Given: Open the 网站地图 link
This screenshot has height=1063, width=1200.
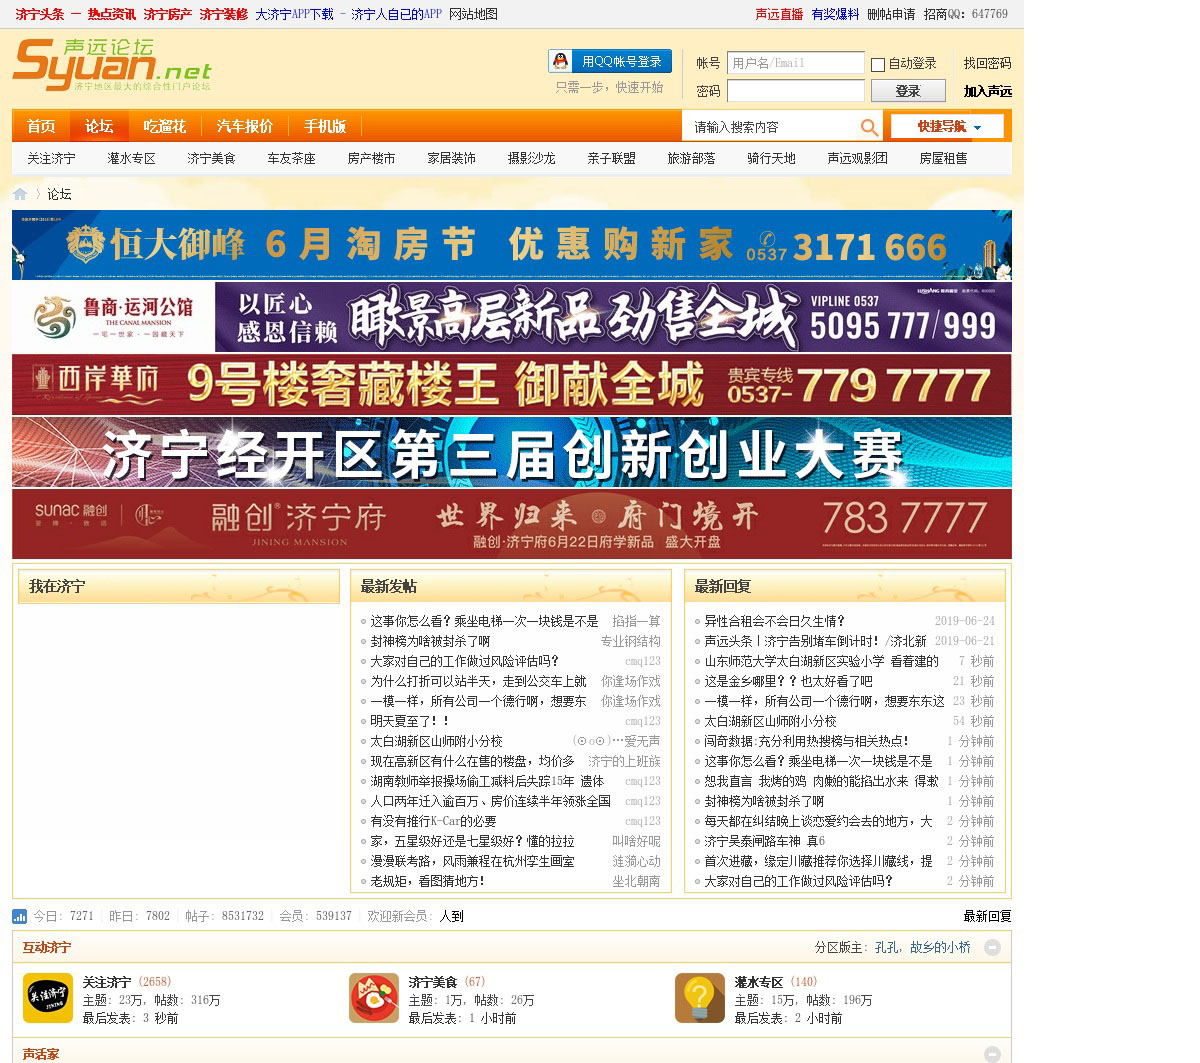Looking at the screenshot, I should tap(473, 14).
